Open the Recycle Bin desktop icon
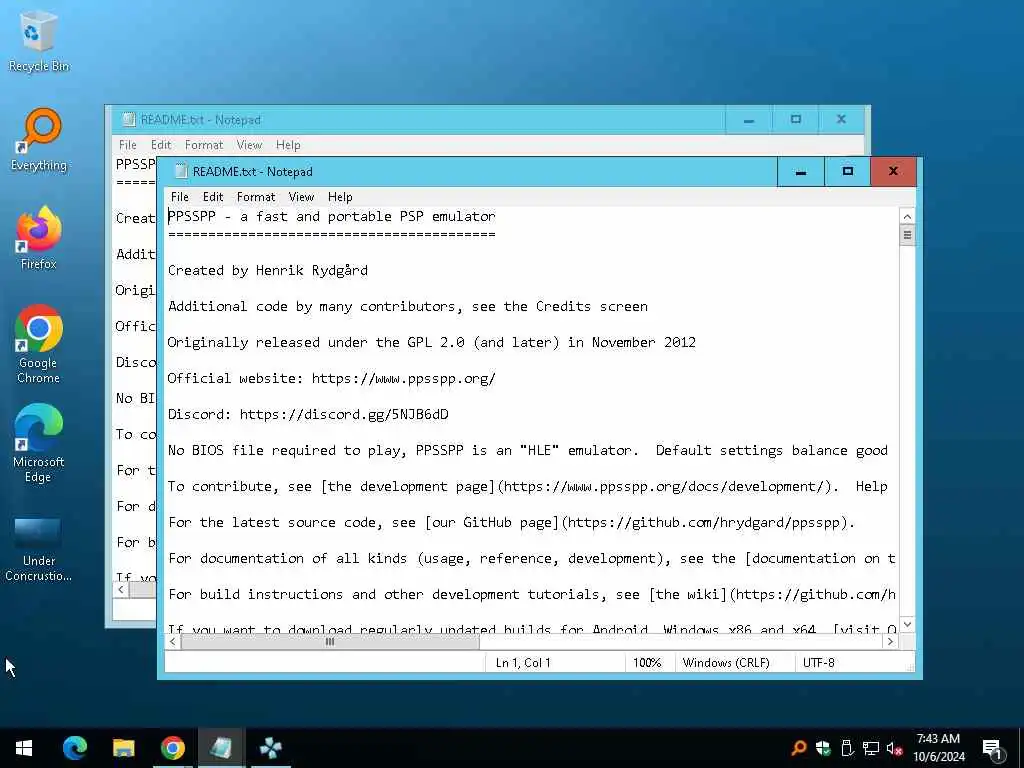Image resolution: width=1024 pixels, height=768 pixels. (39, 41)
